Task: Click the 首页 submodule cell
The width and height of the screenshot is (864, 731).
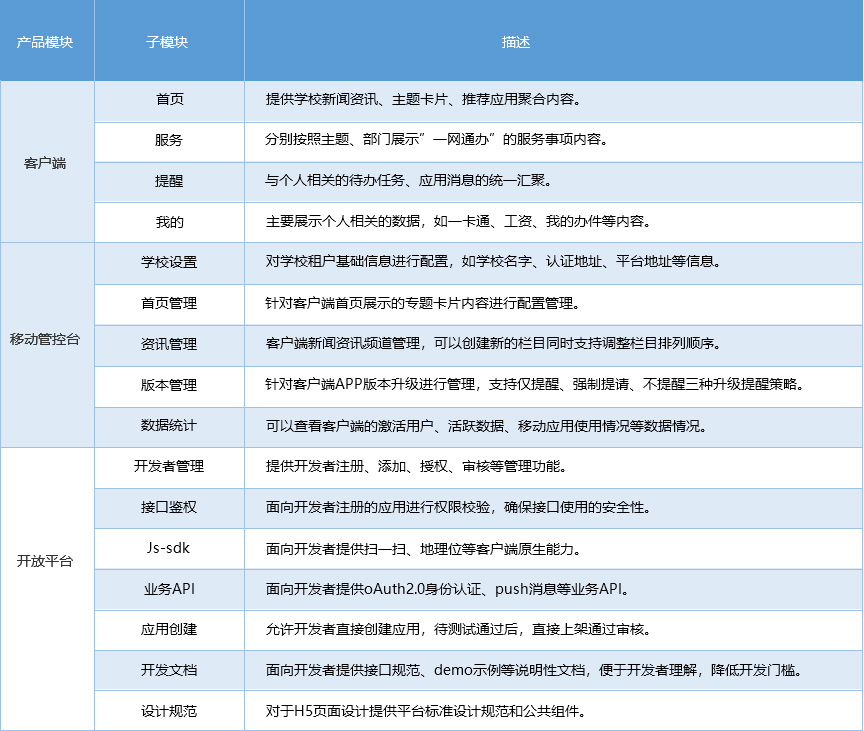Action: click(x=169, y=99)
